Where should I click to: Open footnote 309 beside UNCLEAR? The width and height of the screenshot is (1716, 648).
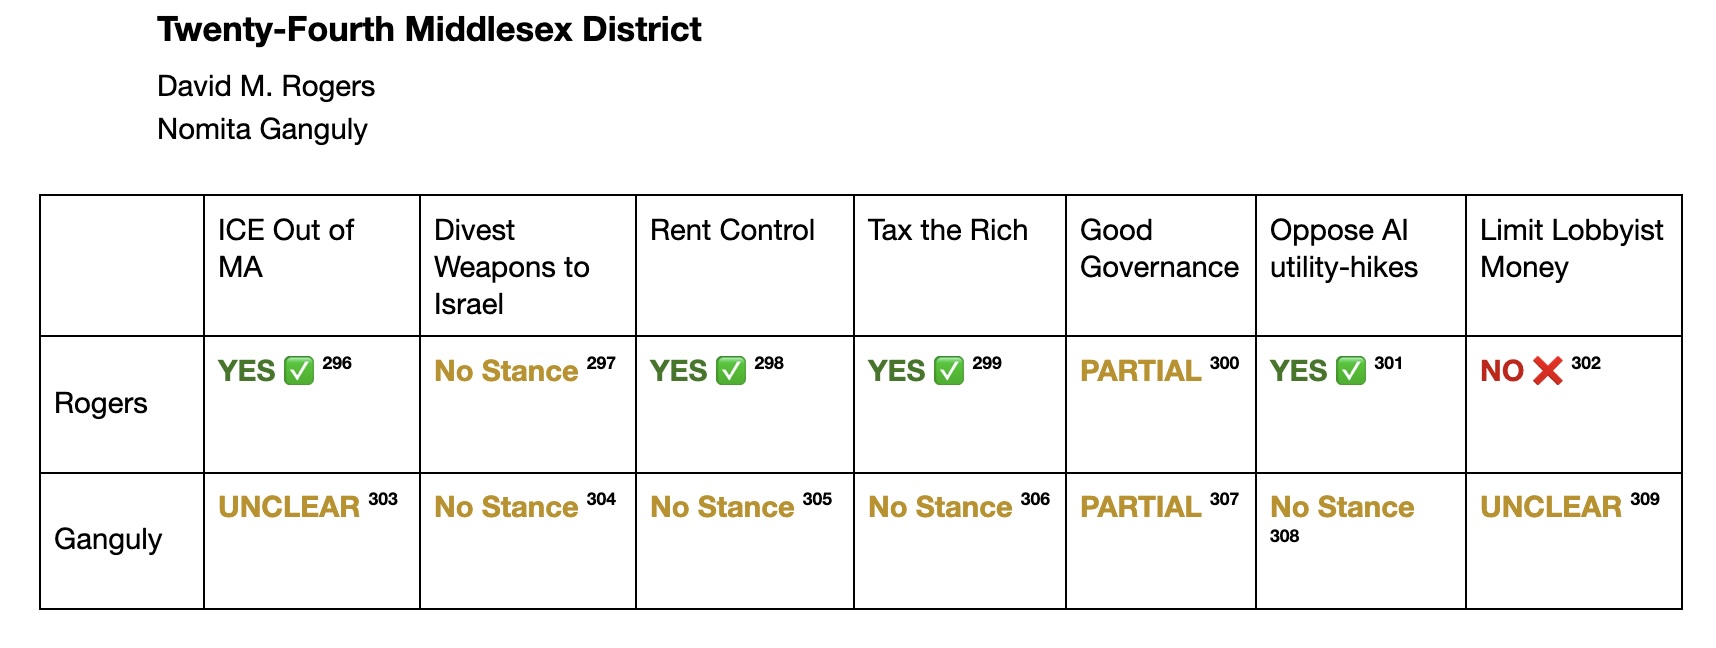[1645, 499]
